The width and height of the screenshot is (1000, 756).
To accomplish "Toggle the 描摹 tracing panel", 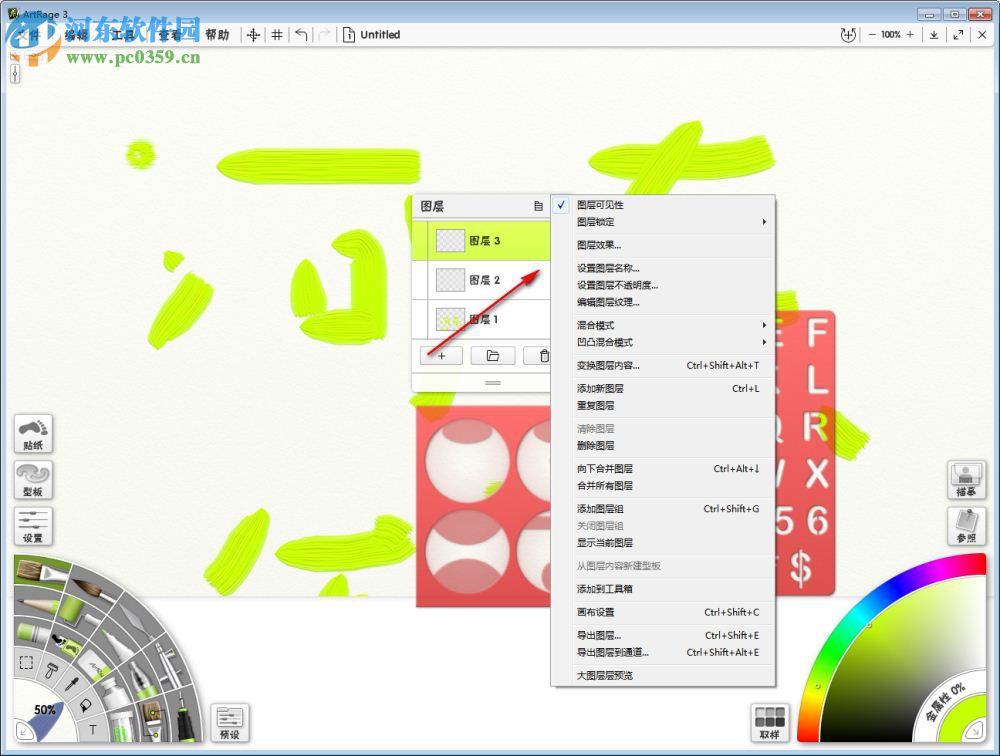I will click(966, 480).
